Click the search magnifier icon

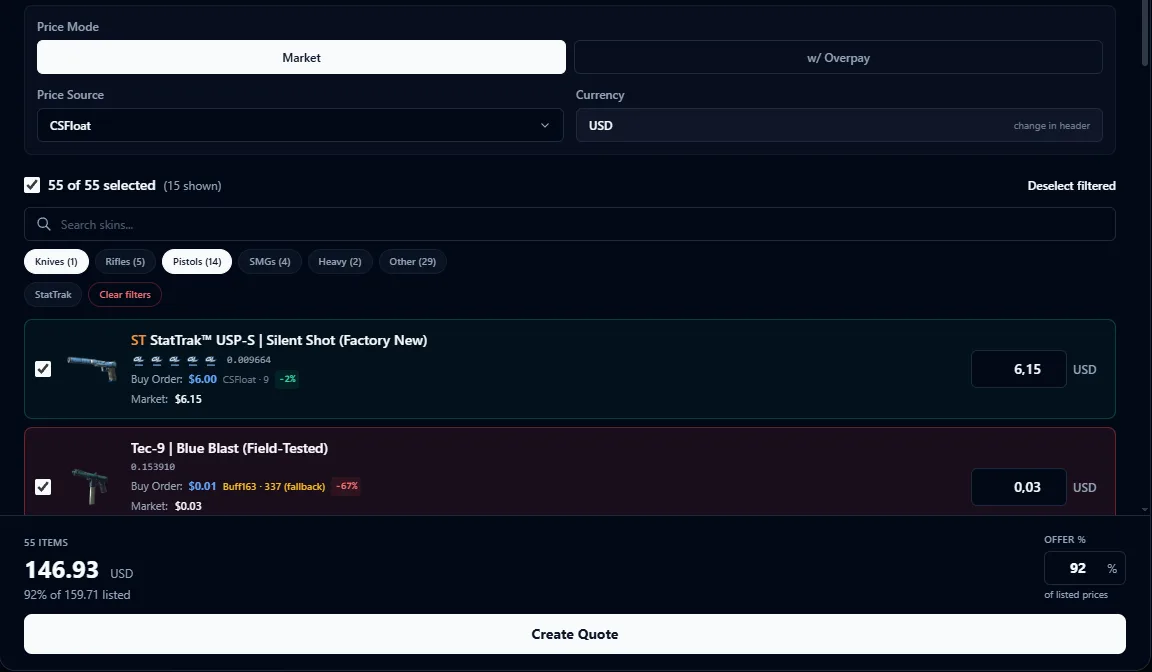[x=44, y=224]
